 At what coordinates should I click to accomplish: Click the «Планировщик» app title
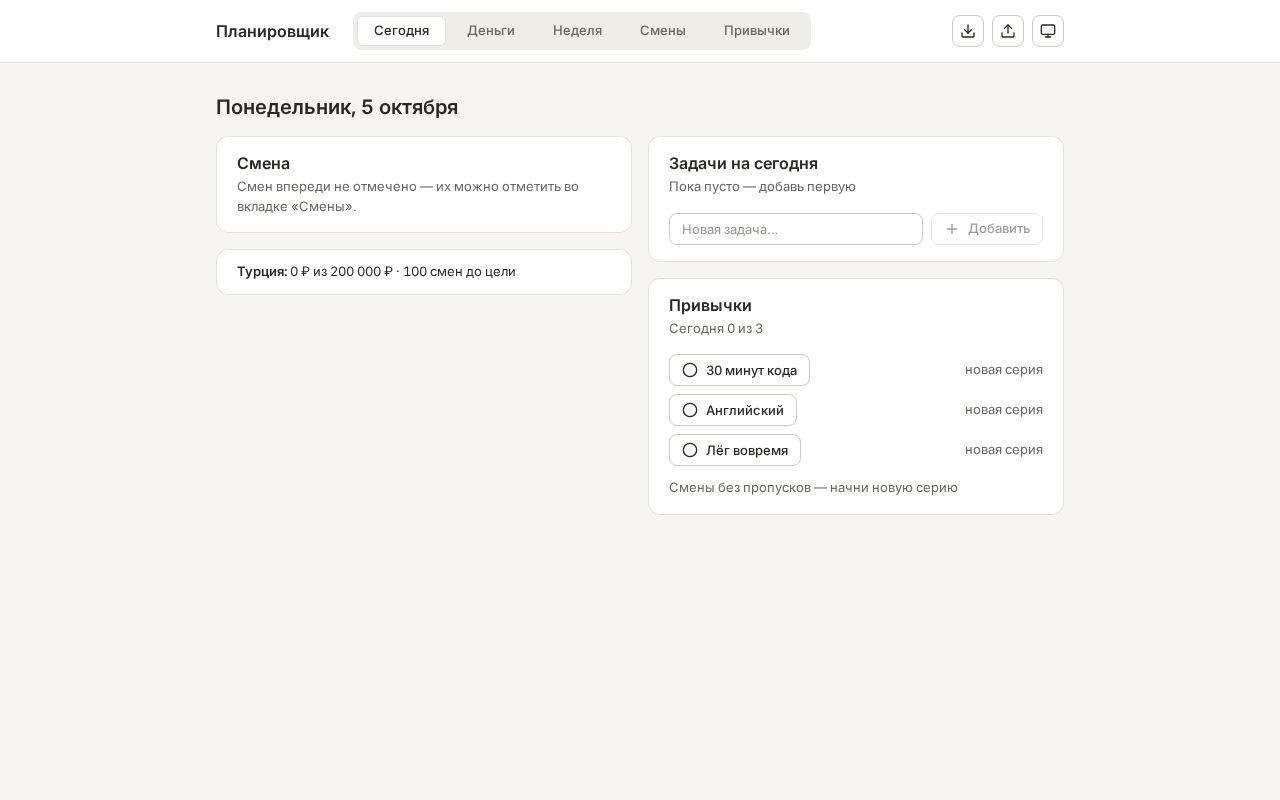coord(272,31)
